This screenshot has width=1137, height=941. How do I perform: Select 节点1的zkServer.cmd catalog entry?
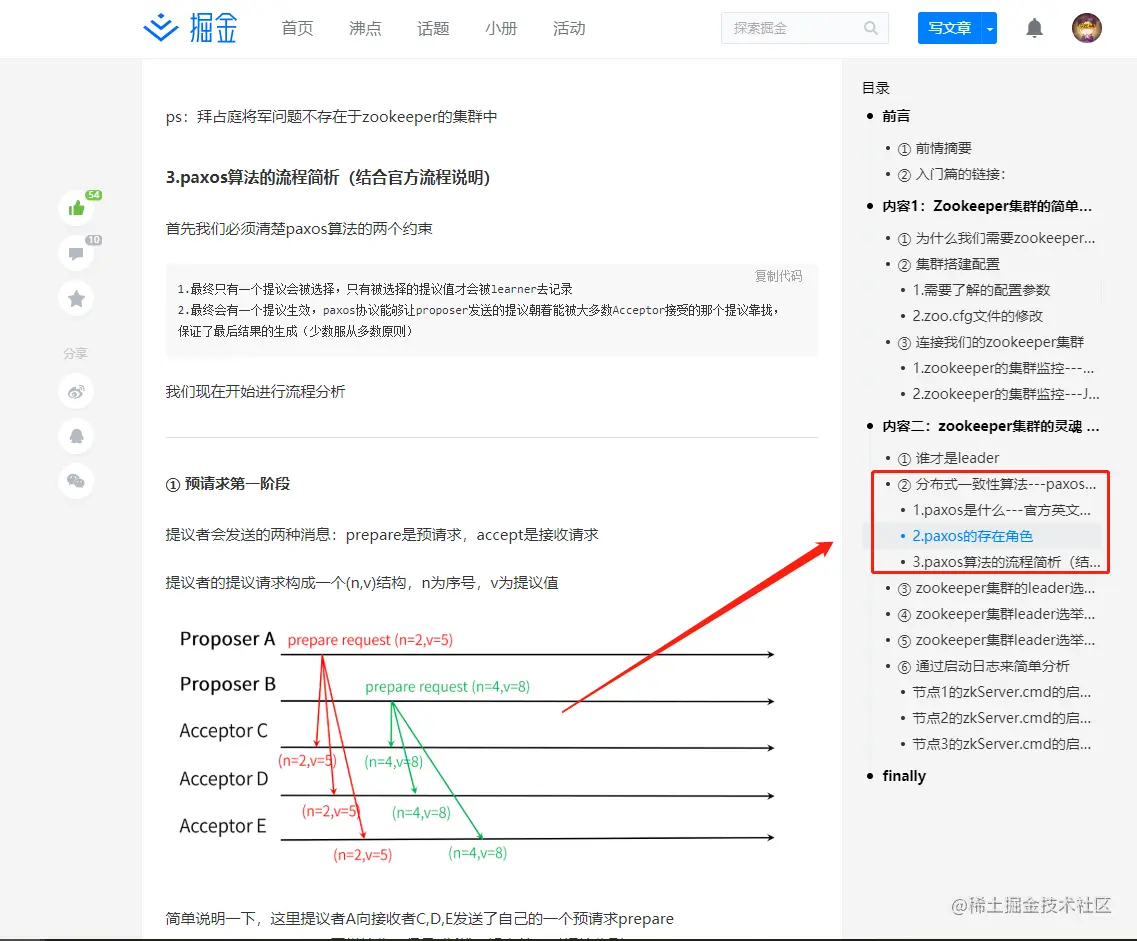point(1001,692)
